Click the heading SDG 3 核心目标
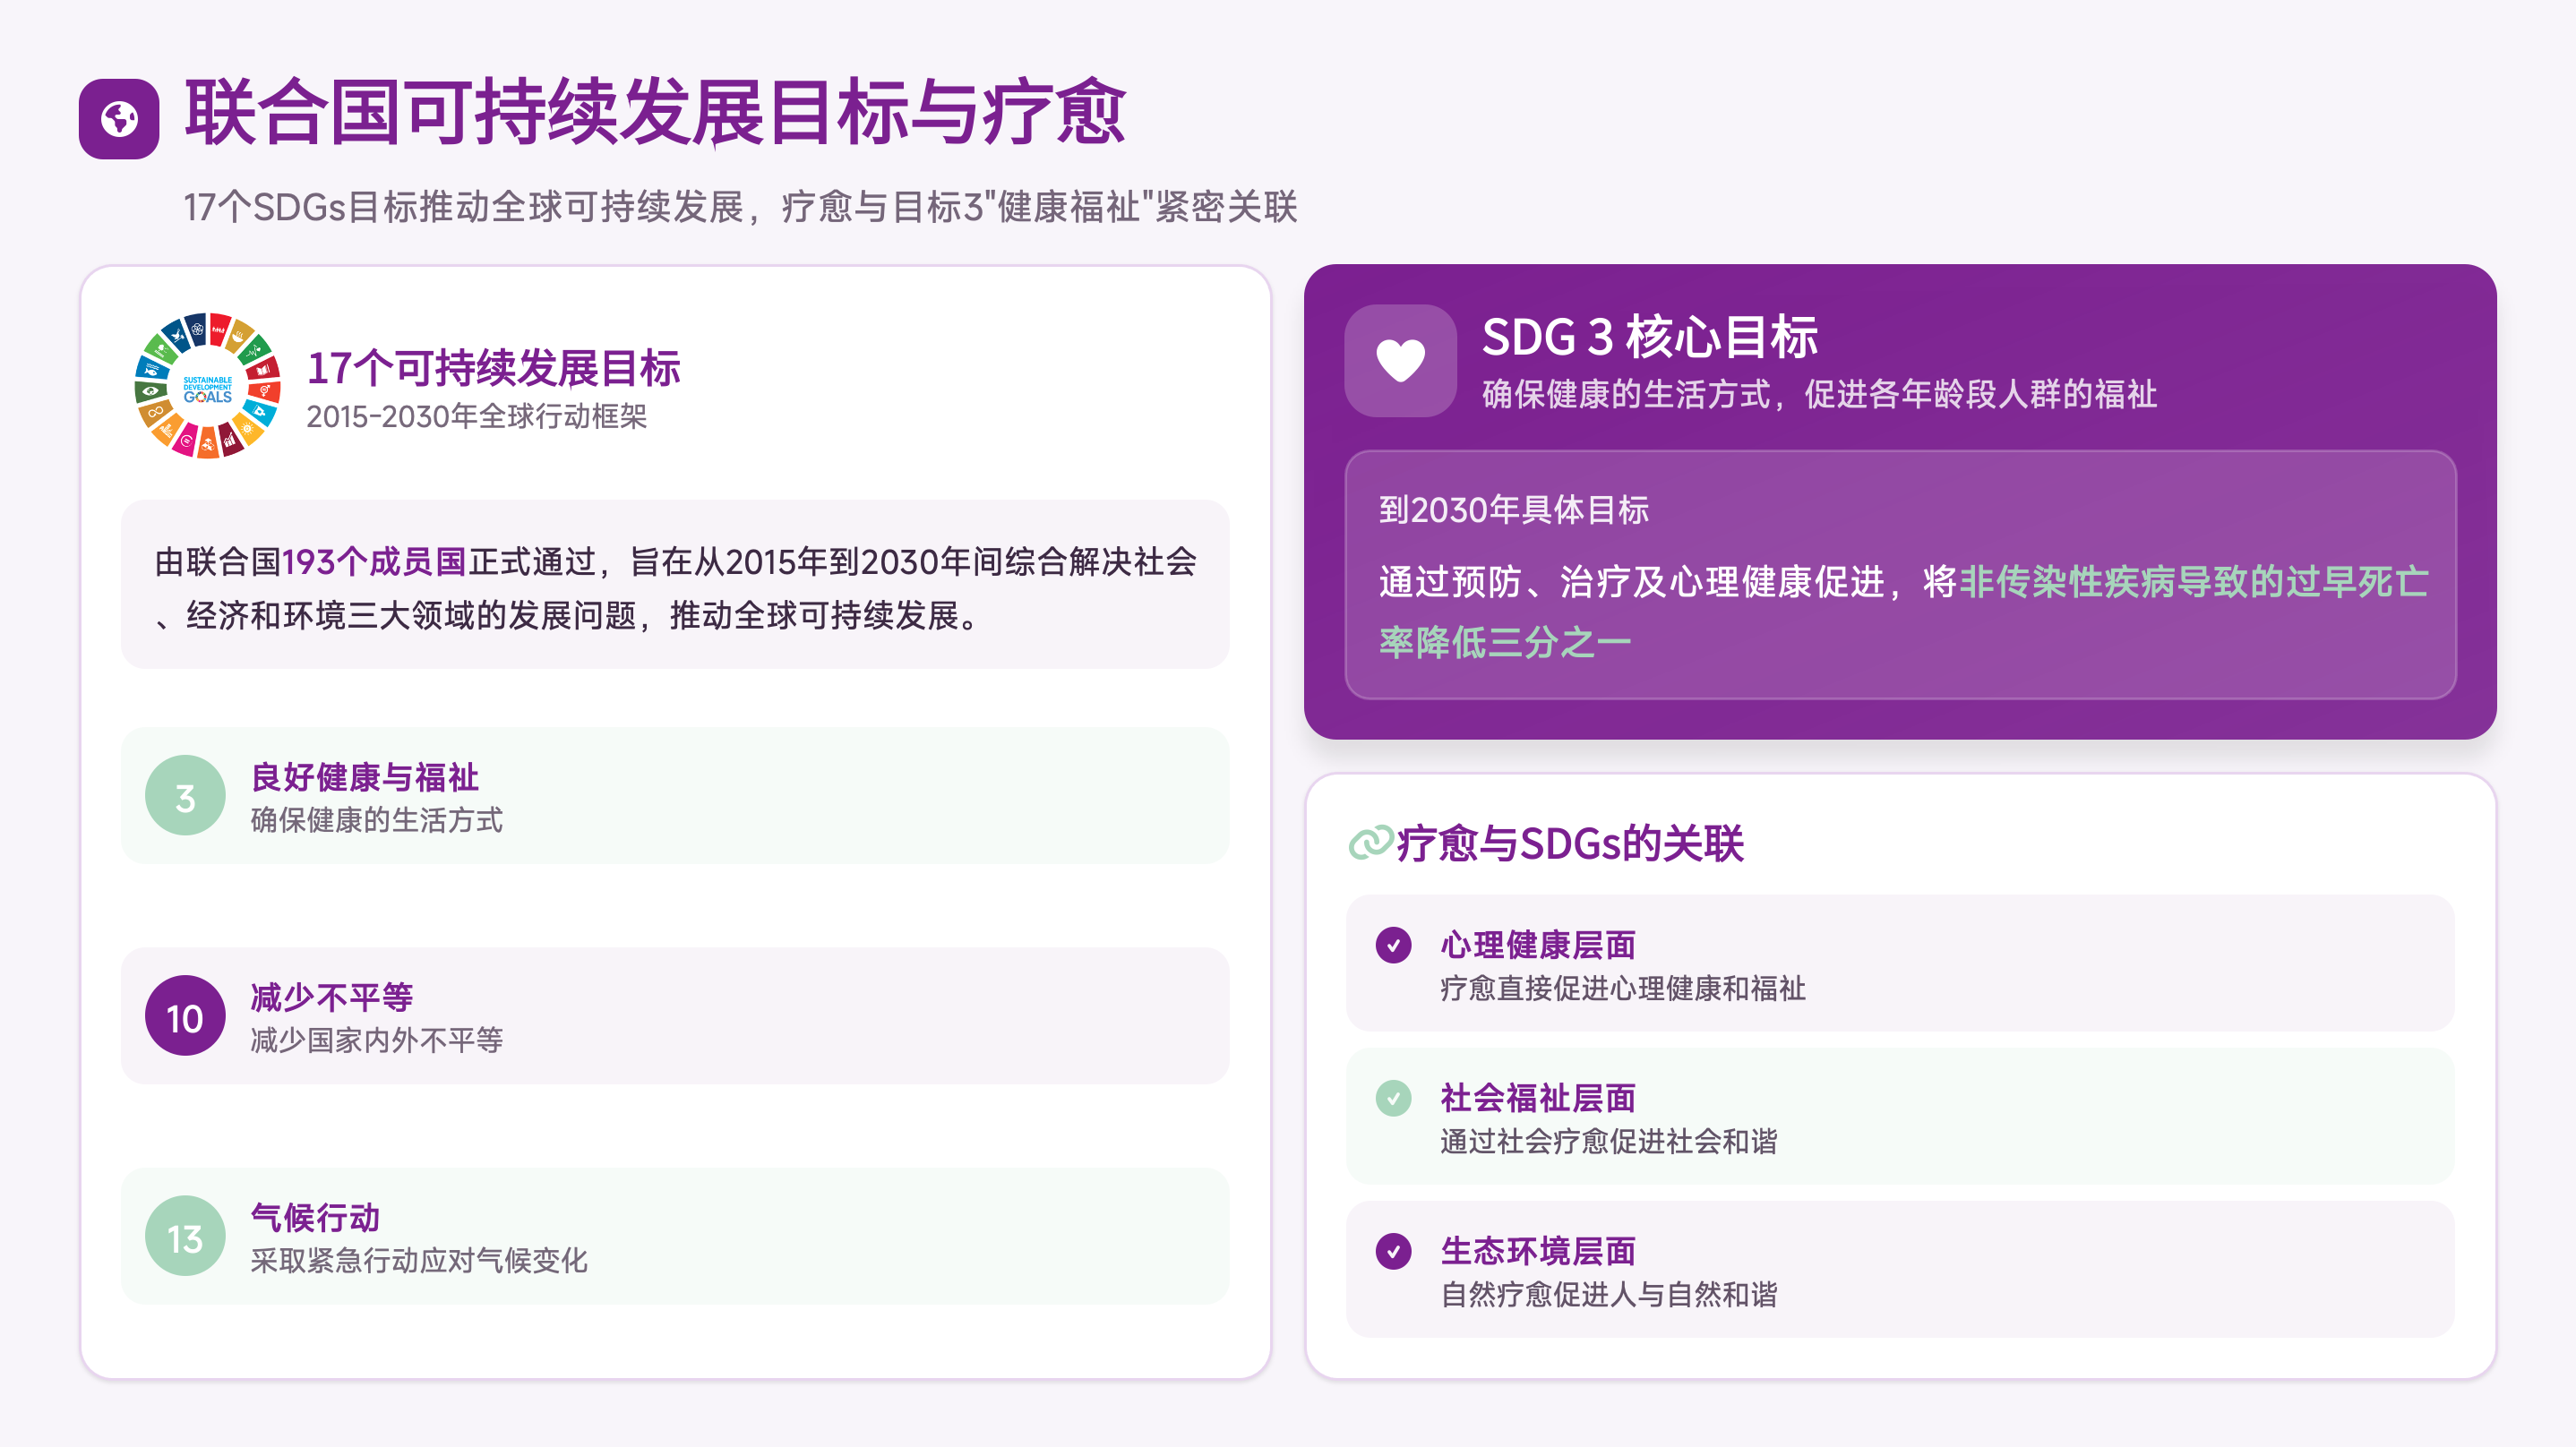 (x=1650, y=336)
